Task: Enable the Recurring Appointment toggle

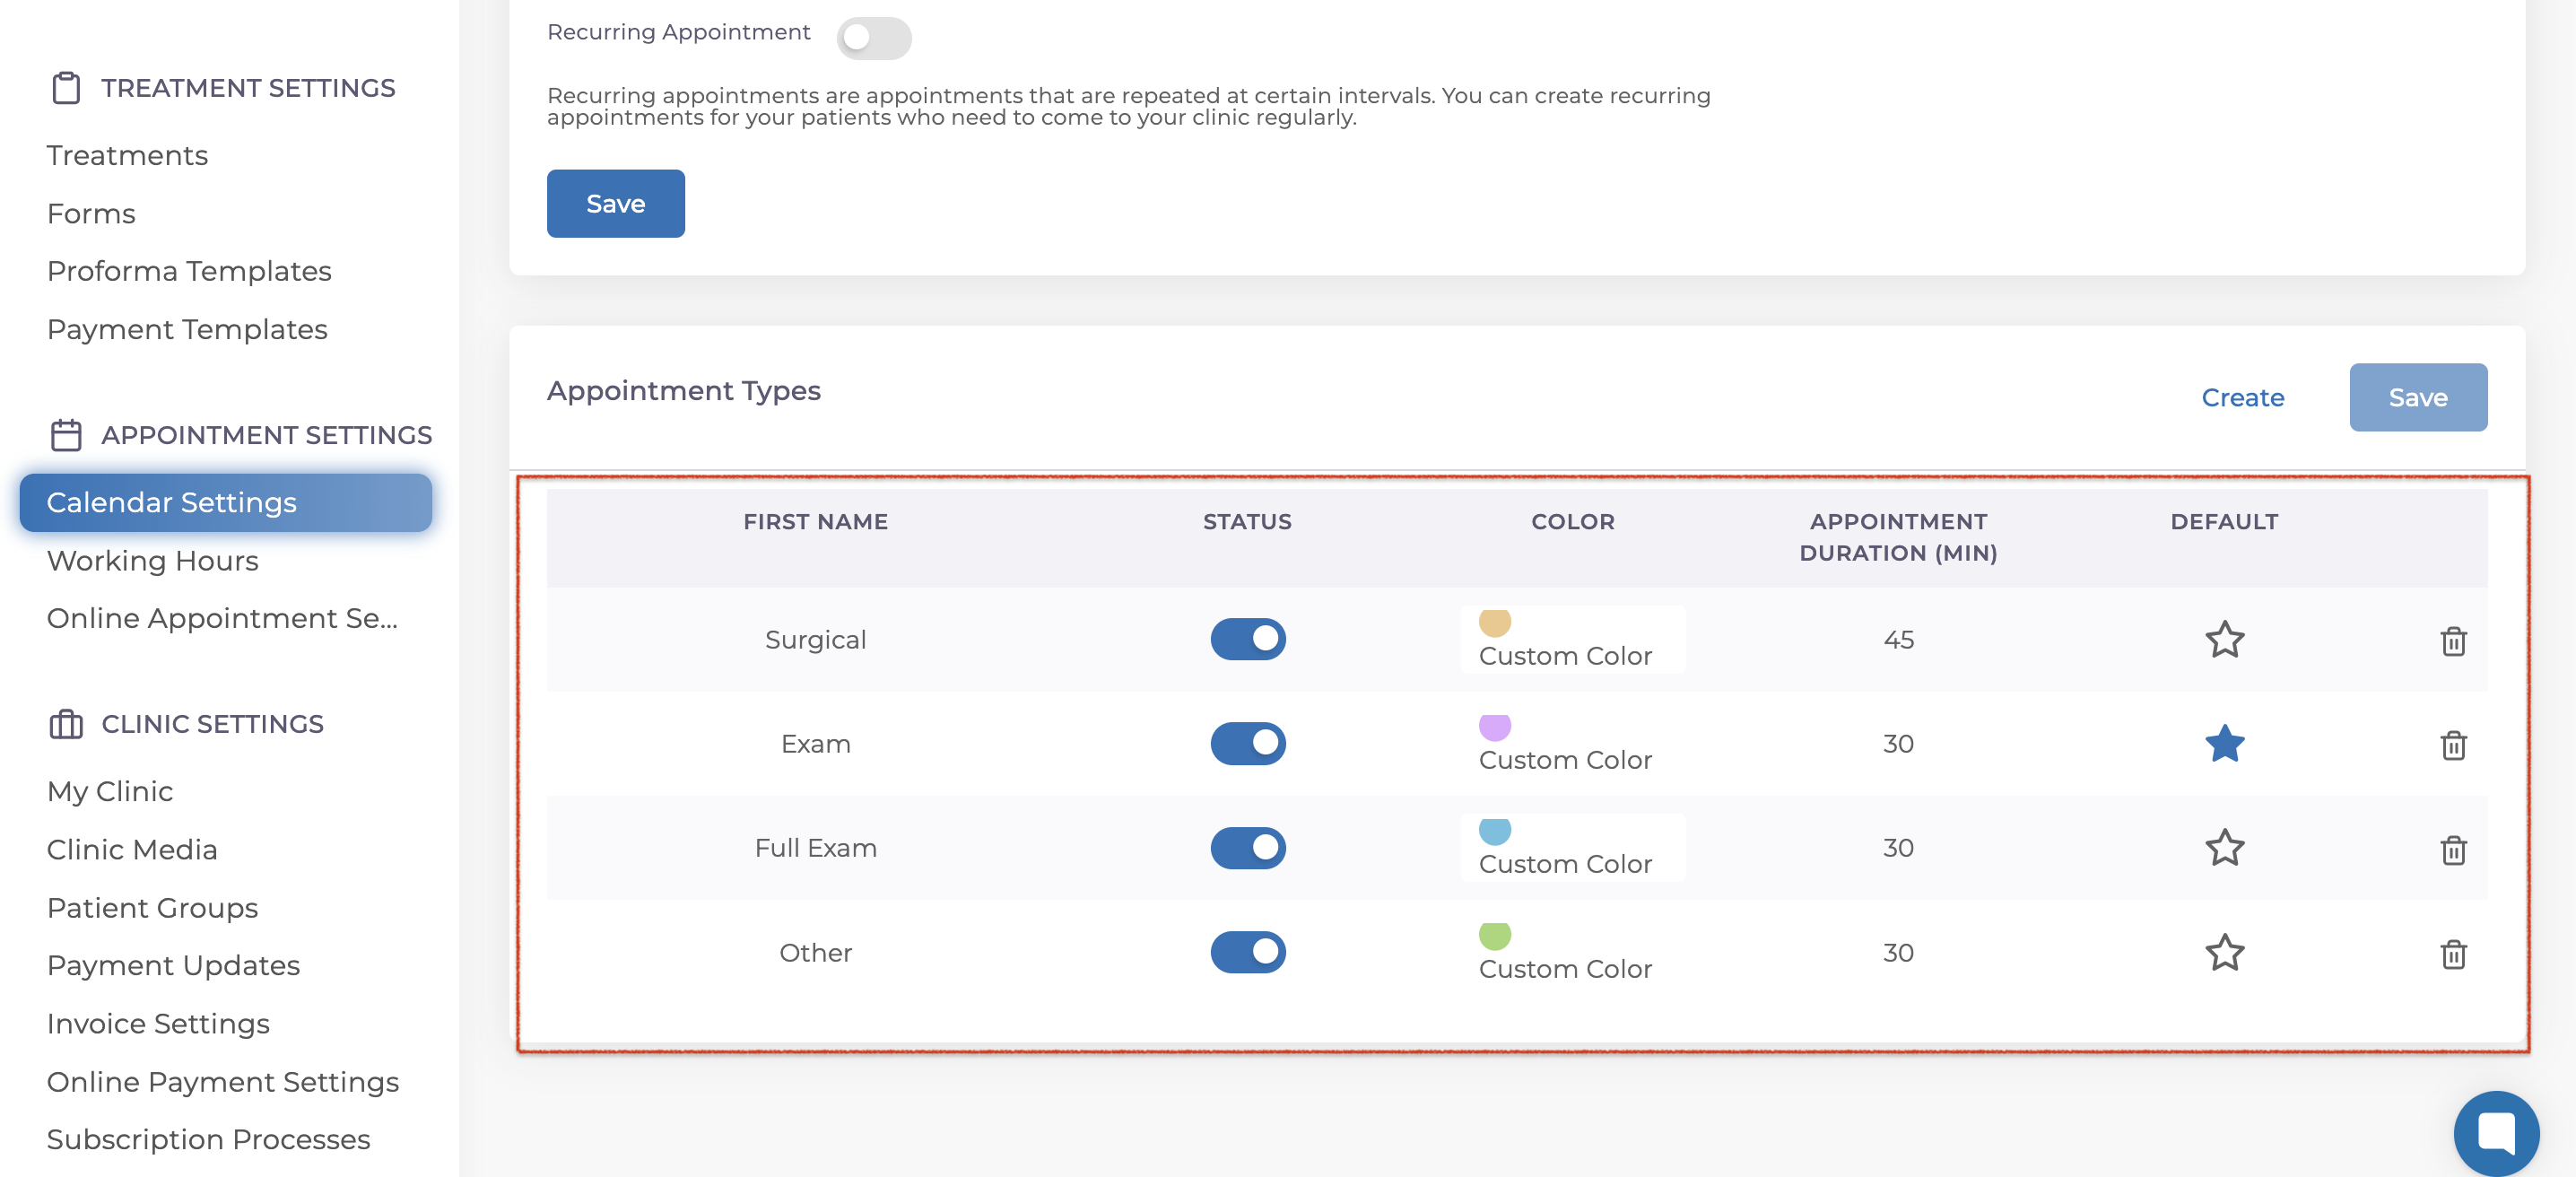Action: 873,38
